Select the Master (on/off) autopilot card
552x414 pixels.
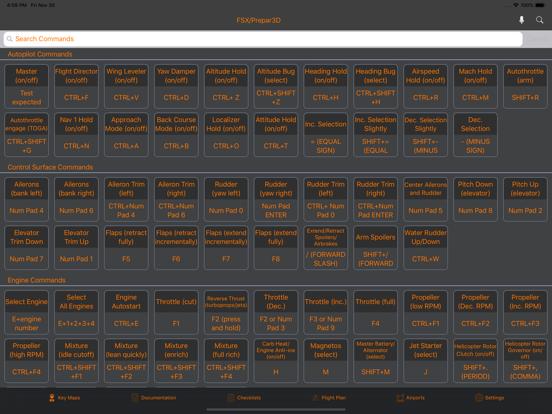[26, 86]
